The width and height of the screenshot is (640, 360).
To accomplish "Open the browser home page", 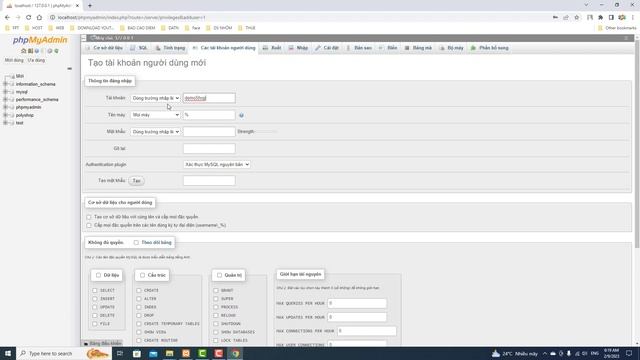I will coord(39,17).
